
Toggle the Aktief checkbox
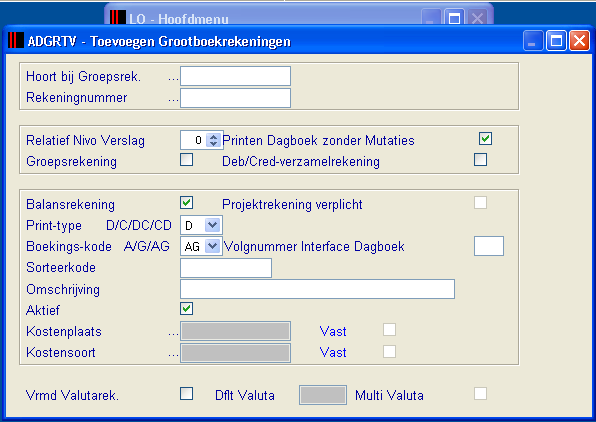point(186,308)
